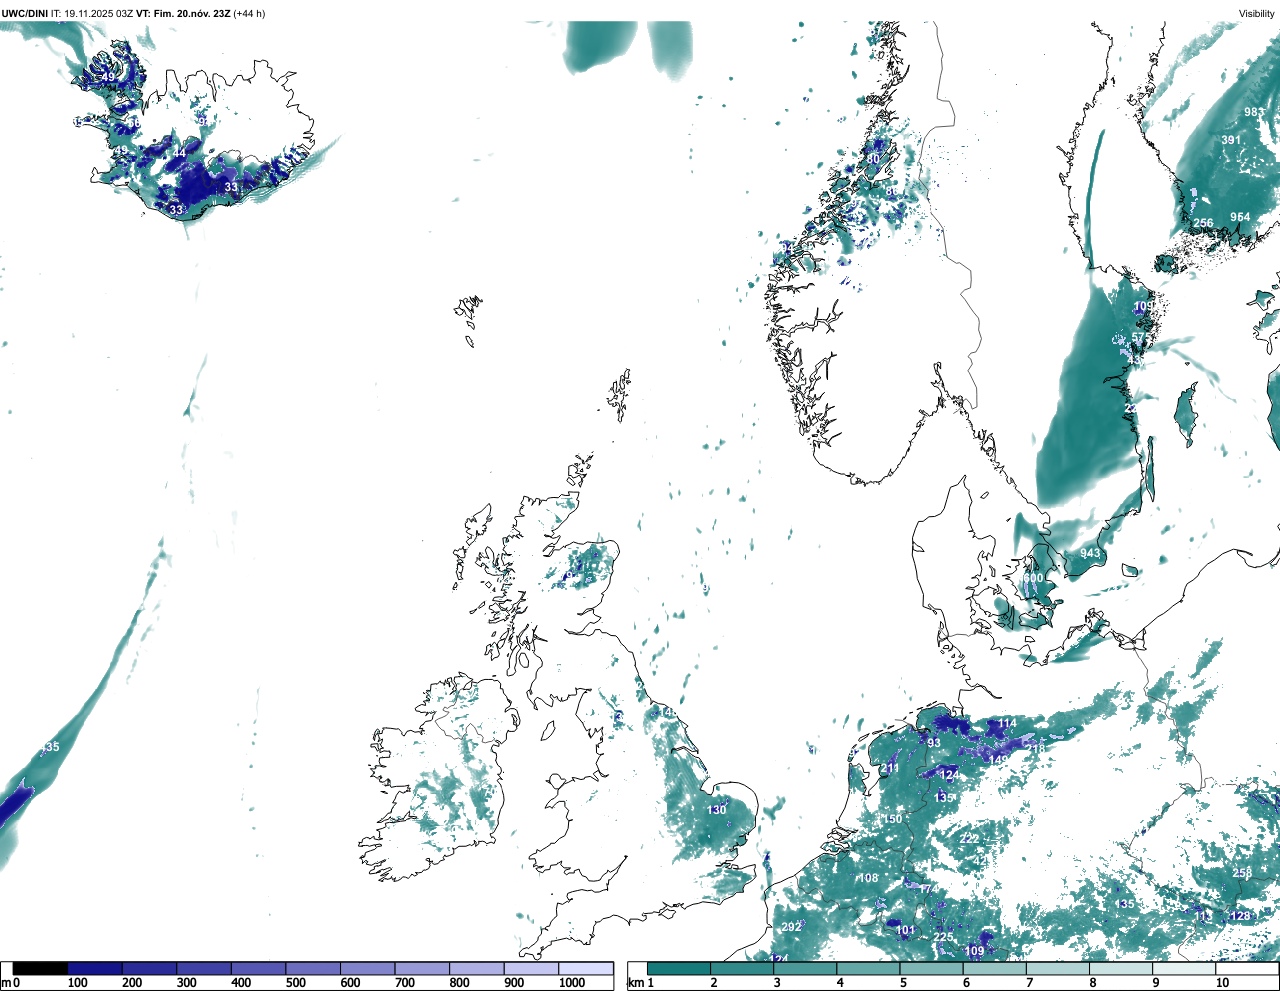Click the 391 value over Finland
This screenshot has width=1280, height=991.
(x=1231, y=140)
